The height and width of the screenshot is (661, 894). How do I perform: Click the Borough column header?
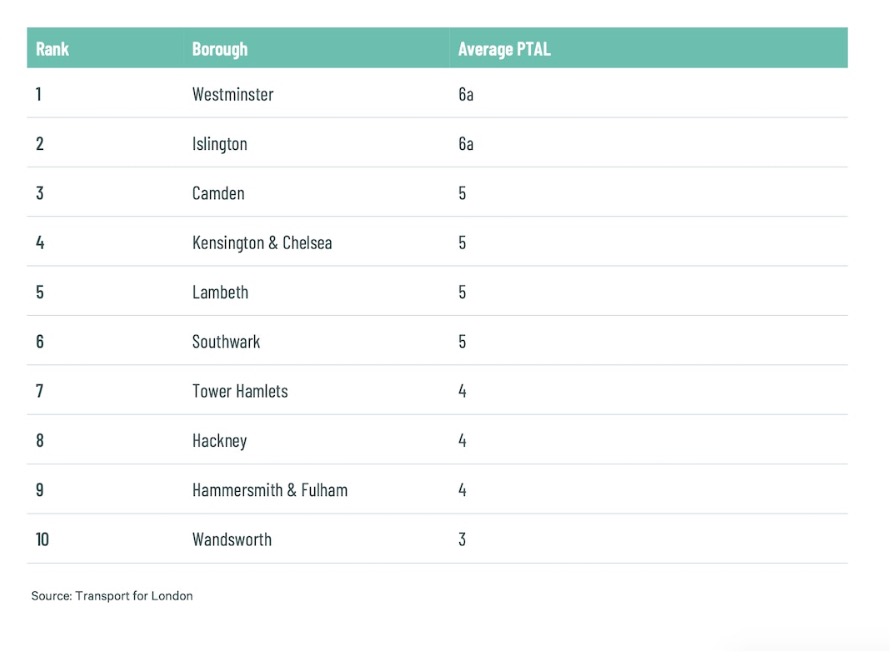[x=219, y=49]
